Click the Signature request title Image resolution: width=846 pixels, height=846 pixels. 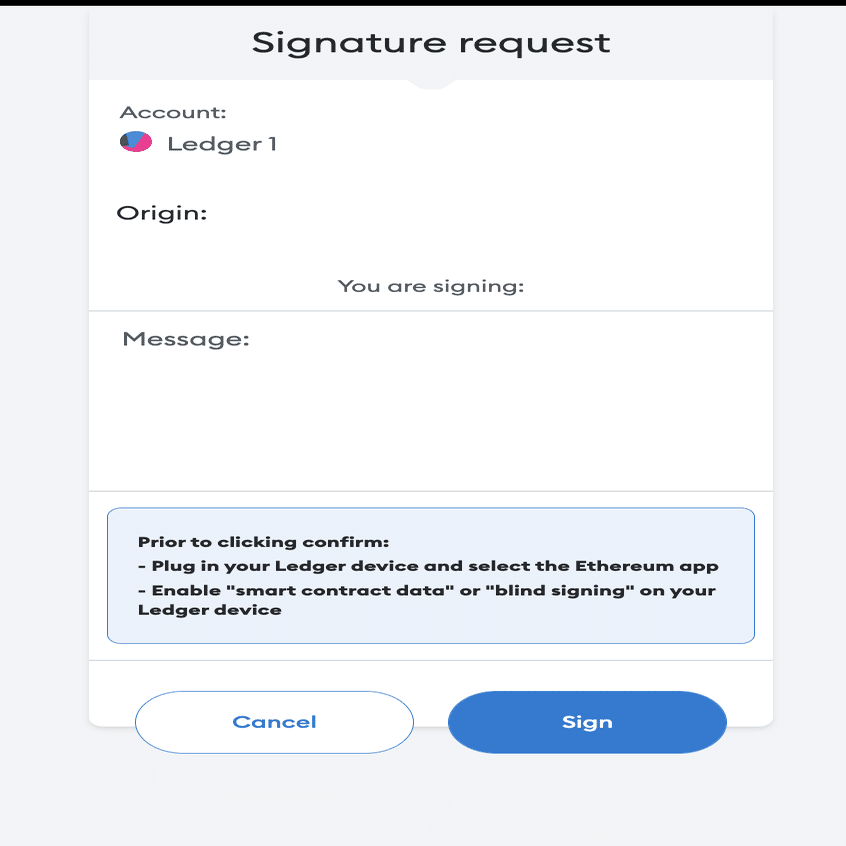point(430,43)
